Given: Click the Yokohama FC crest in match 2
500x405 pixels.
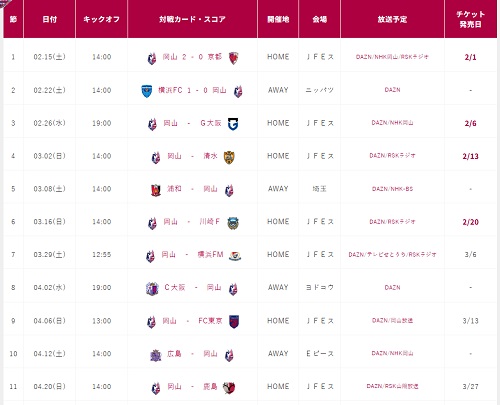Looking at the screenshot, I should pyautogui.click(x=147, y=91).
